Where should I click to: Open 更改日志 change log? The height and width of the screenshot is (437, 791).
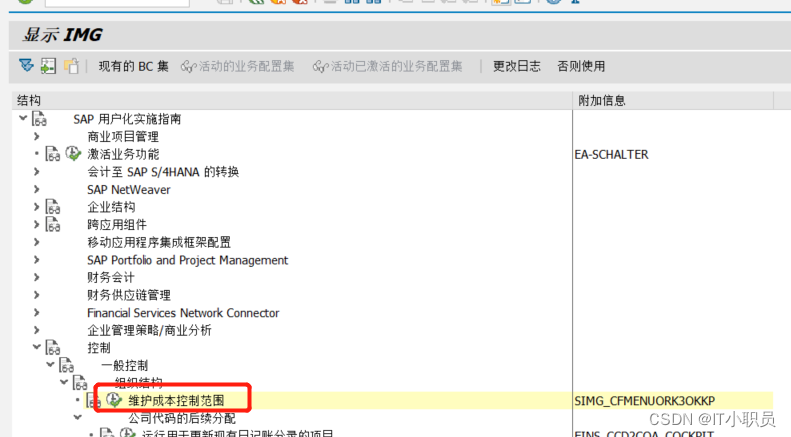tap(517, 66)
